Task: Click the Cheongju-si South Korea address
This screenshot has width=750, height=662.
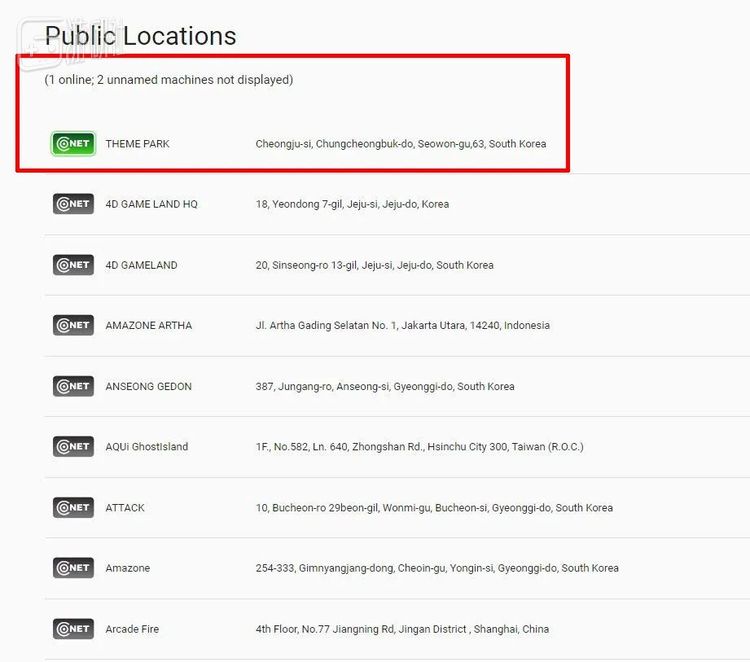Action: [401, 144]
